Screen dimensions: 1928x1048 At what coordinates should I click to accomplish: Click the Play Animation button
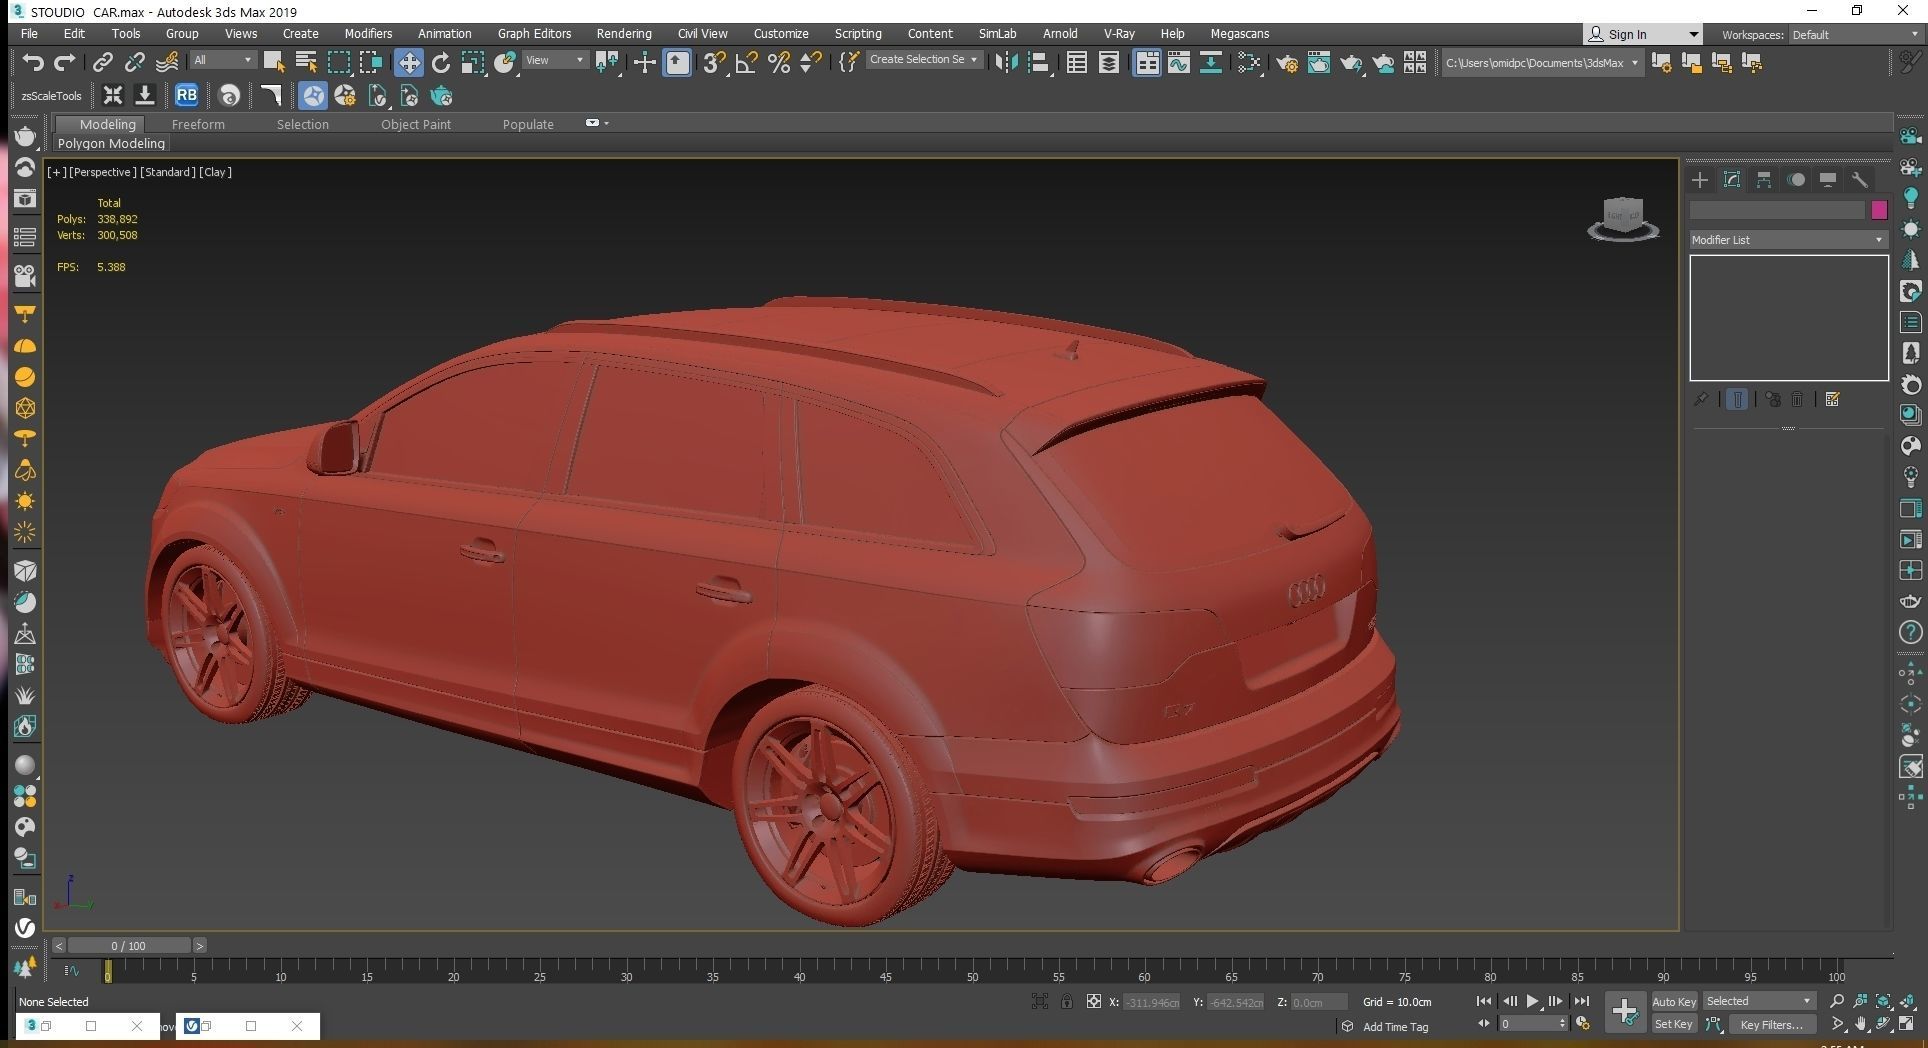(x=1532, y=1001)
